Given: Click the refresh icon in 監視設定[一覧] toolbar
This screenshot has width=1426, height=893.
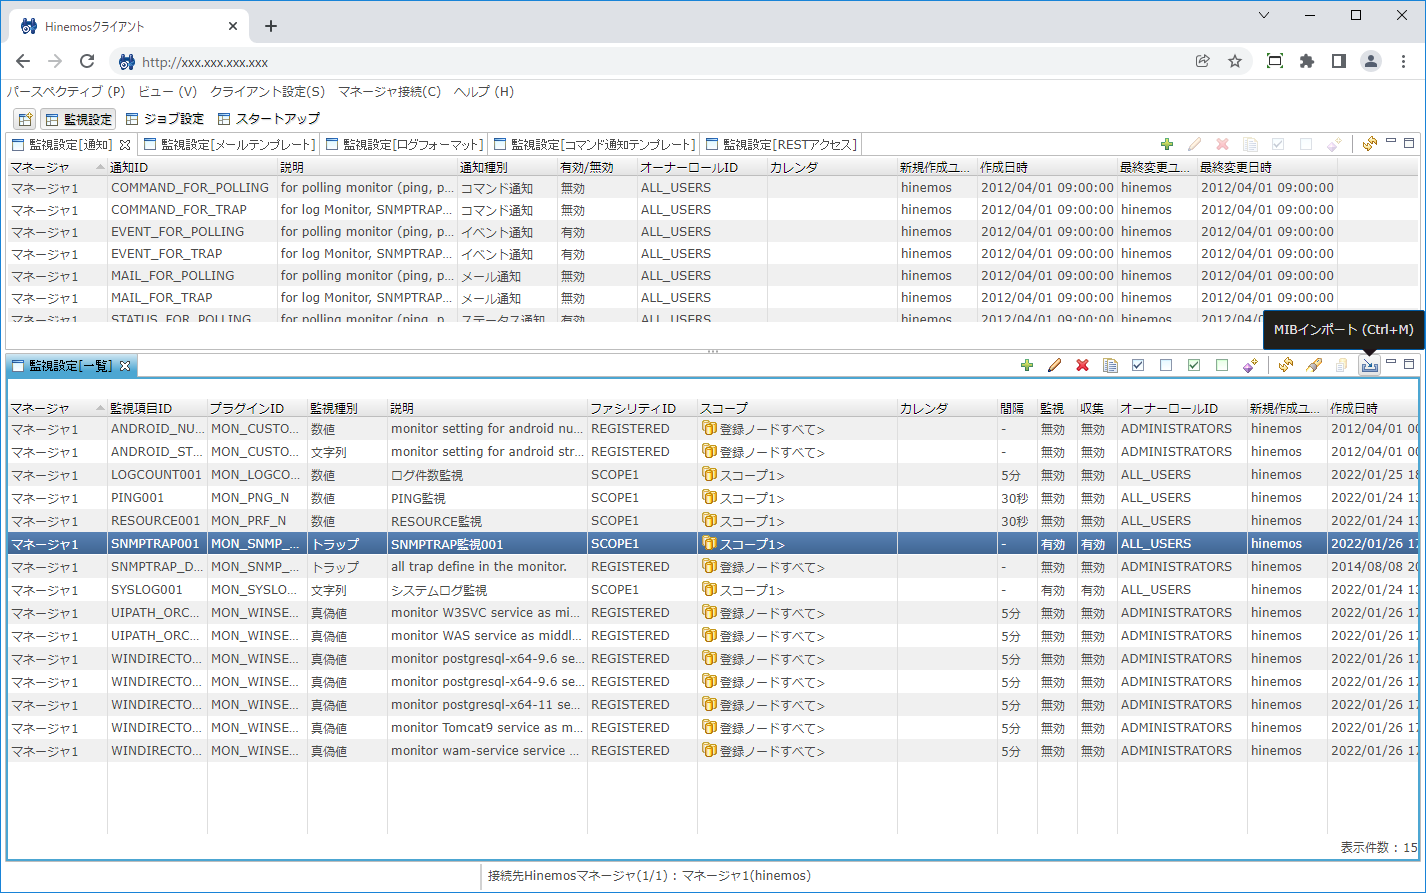Looking at the screenshot, I should (1288, 365).
